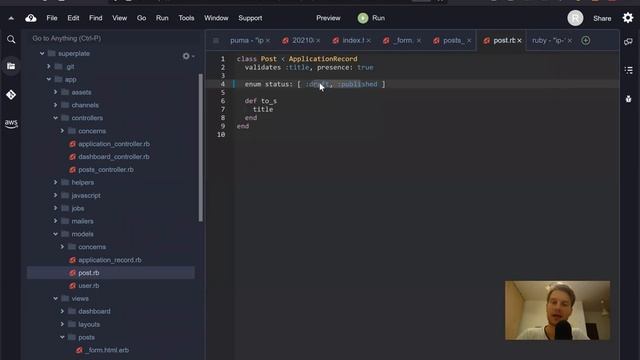Open user.rb in models
Image resolution: width=640 pixels, height=360 pixels.
coord(89,286)
